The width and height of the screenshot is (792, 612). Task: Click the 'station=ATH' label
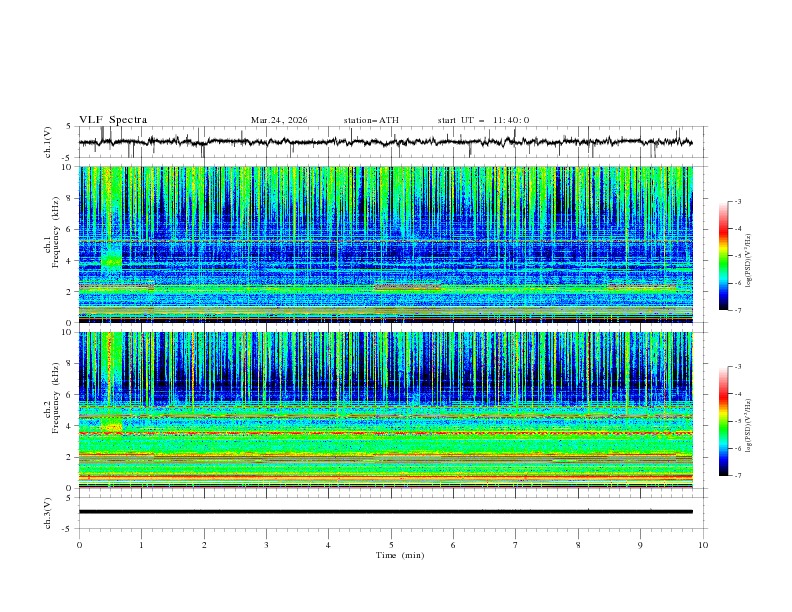371,120
